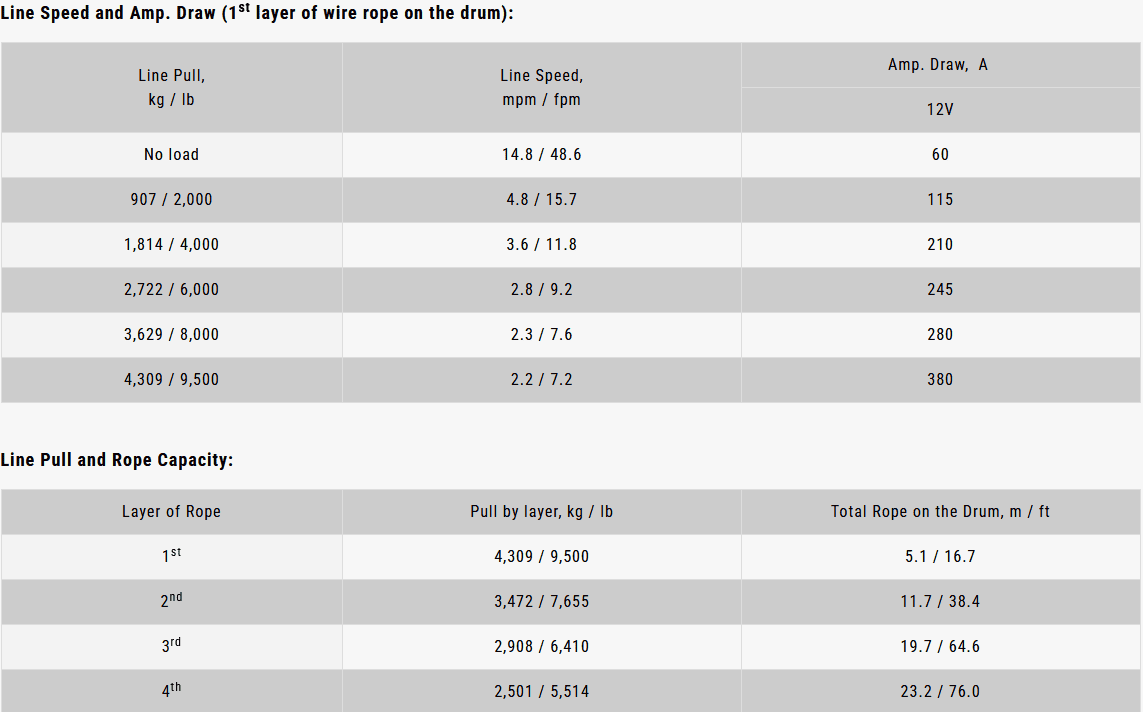The image size is (1143, 712).
Task: Click the 2,908 / 6,410 pull by layer value
Action: click(541, 646)
